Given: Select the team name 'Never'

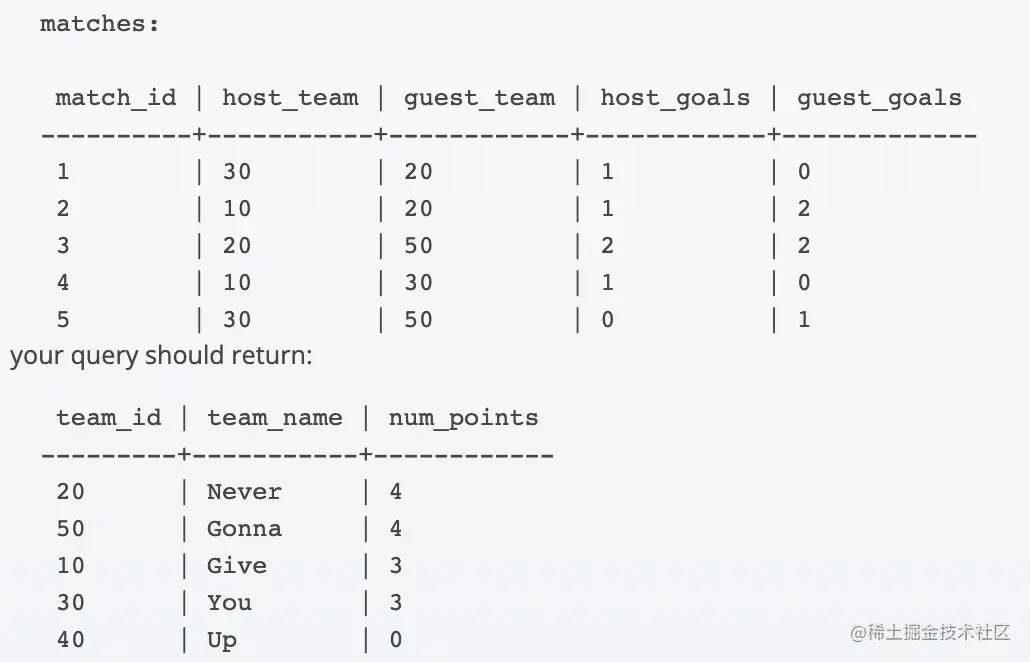Looking at the screenshot, I should (244, 492).
